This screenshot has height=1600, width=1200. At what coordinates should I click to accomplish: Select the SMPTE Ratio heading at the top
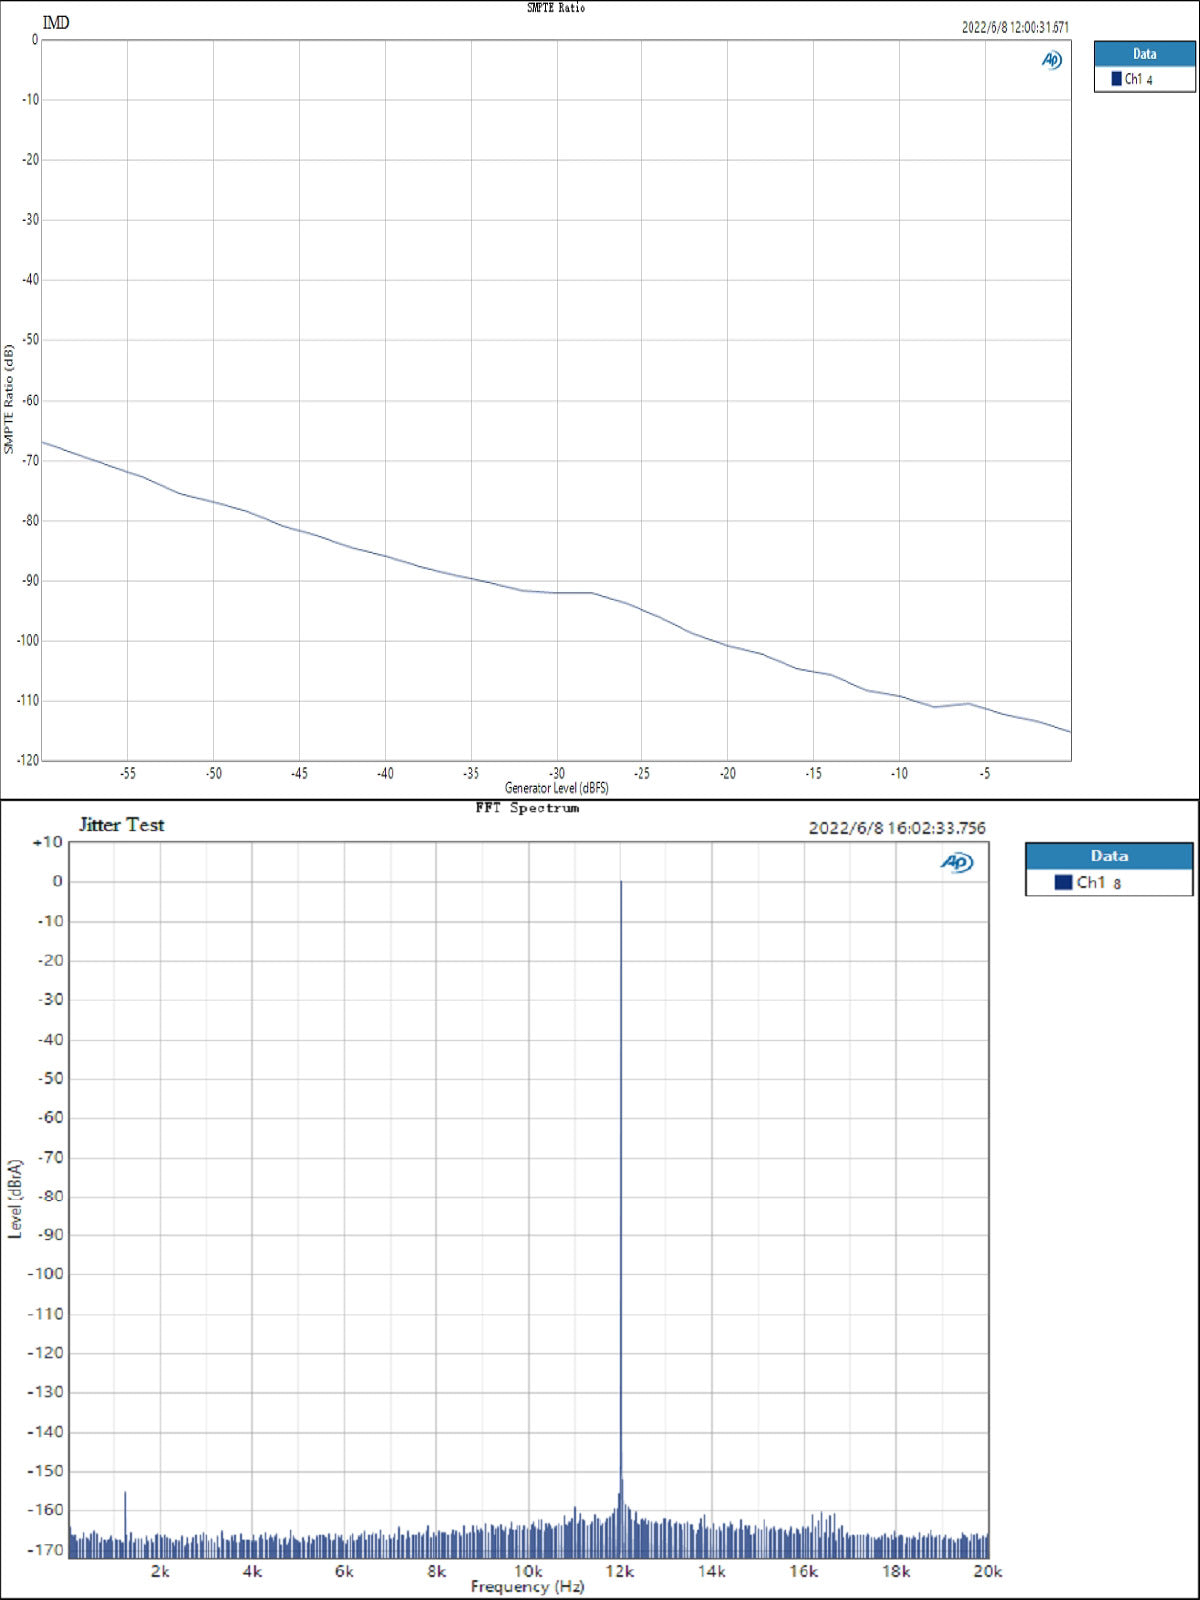point(556,8)
